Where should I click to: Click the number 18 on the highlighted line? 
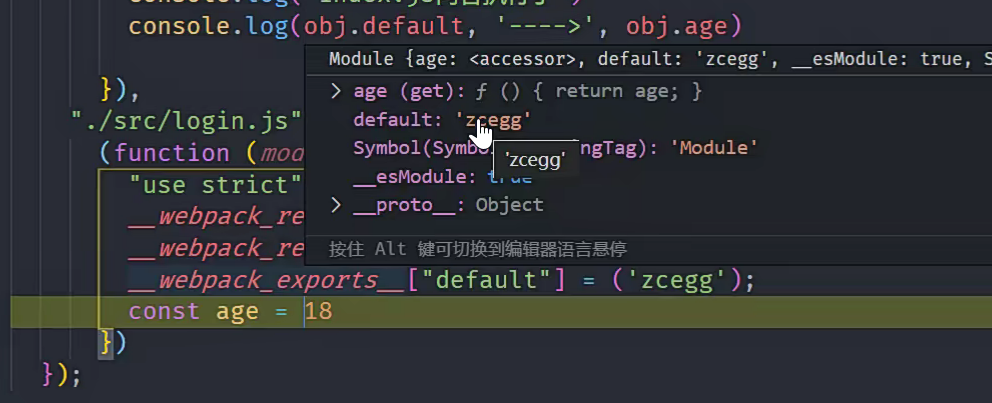(x=319, y=311)
